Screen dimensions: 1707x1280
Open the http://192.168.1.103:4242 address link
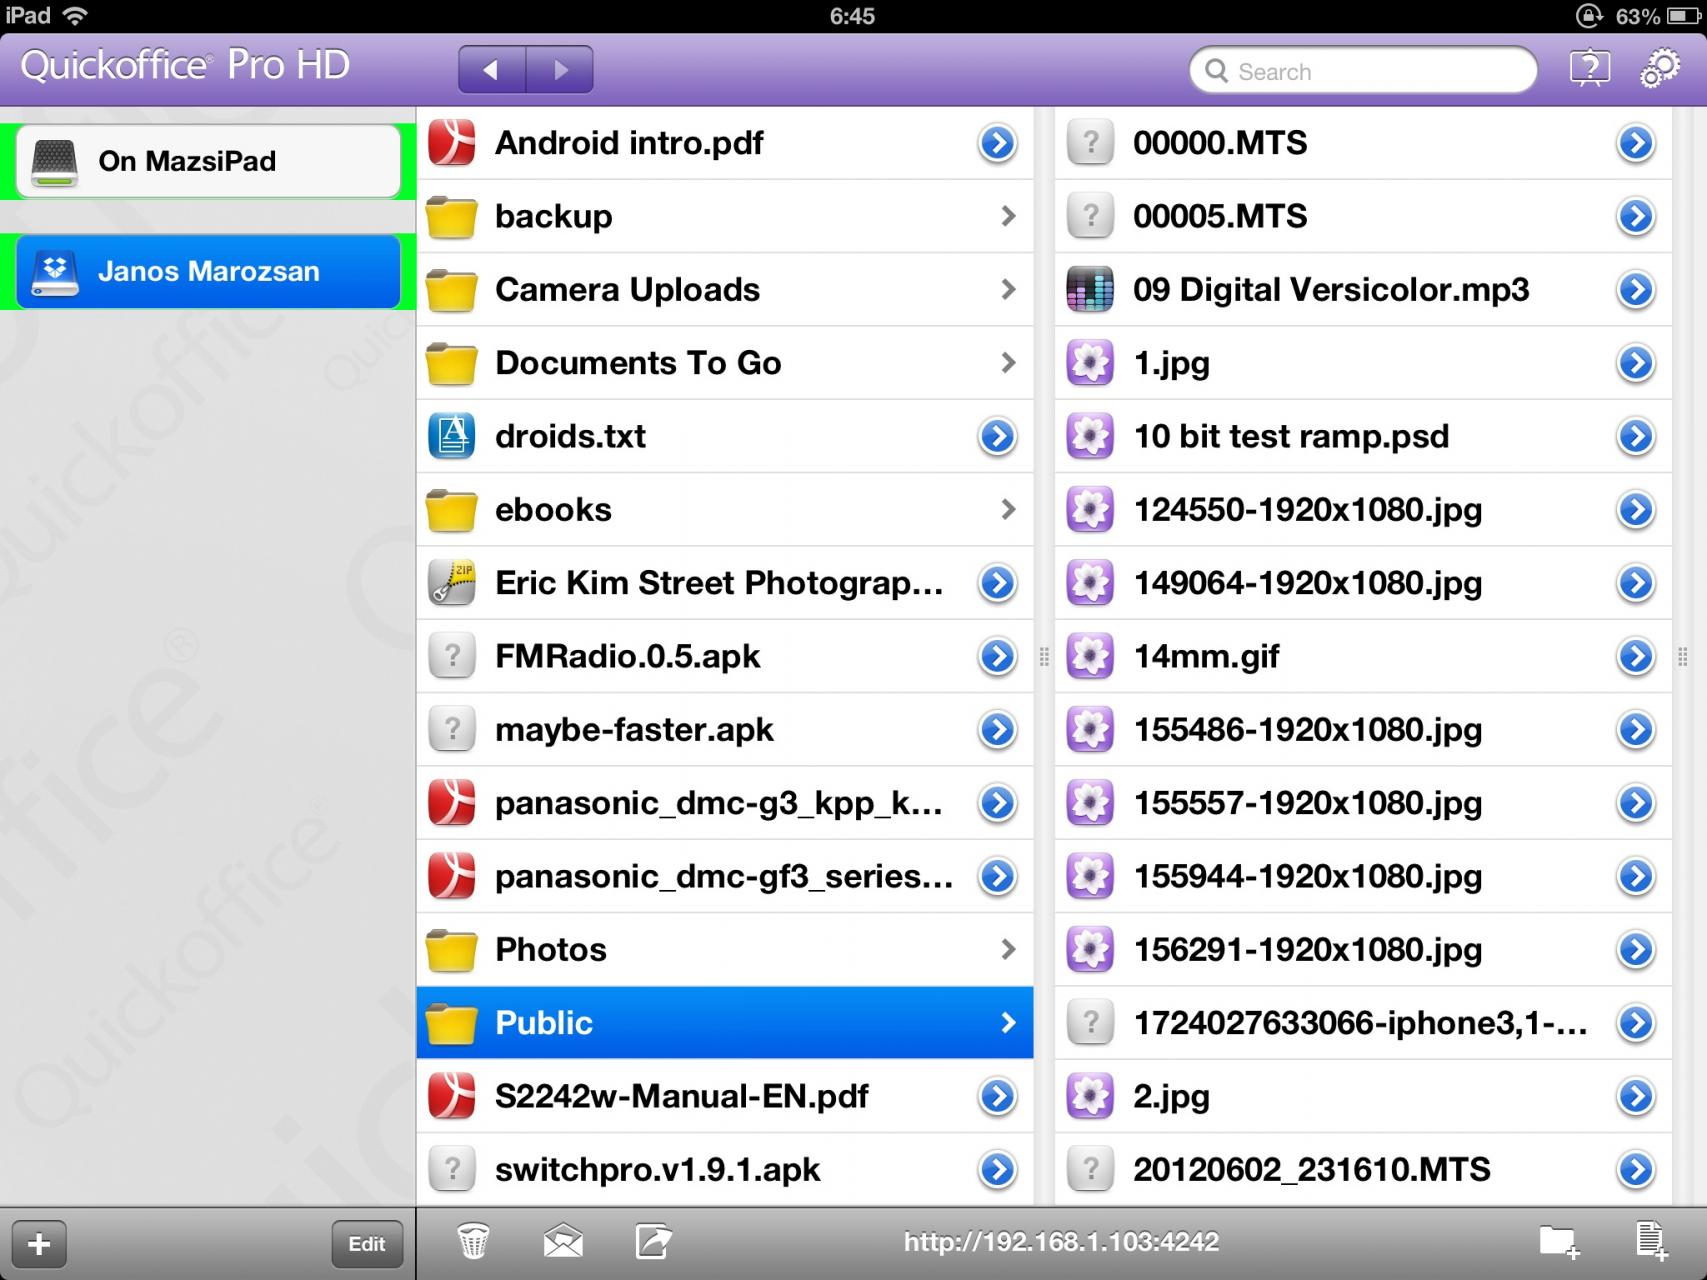(1061, 1242)
